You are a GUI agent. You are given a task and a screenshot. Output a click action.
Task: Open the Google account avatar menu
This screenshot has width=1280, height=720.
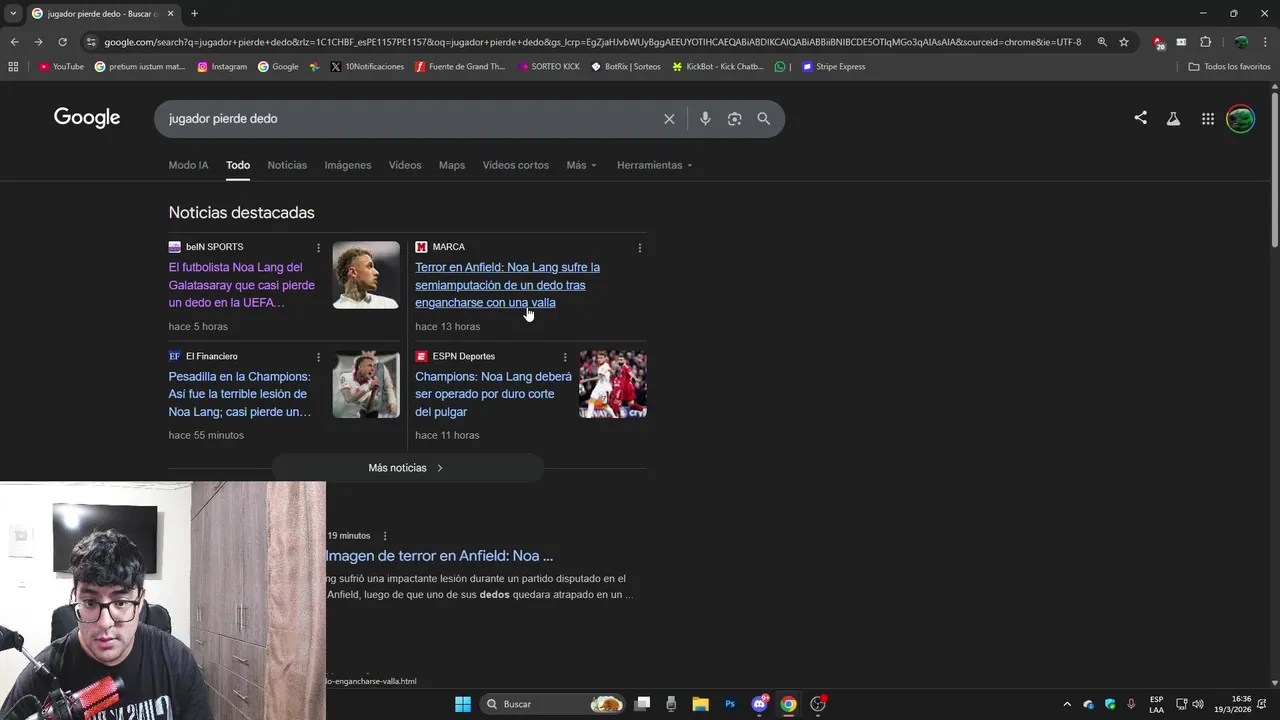pyautogui.click(x=1240, y=119)
